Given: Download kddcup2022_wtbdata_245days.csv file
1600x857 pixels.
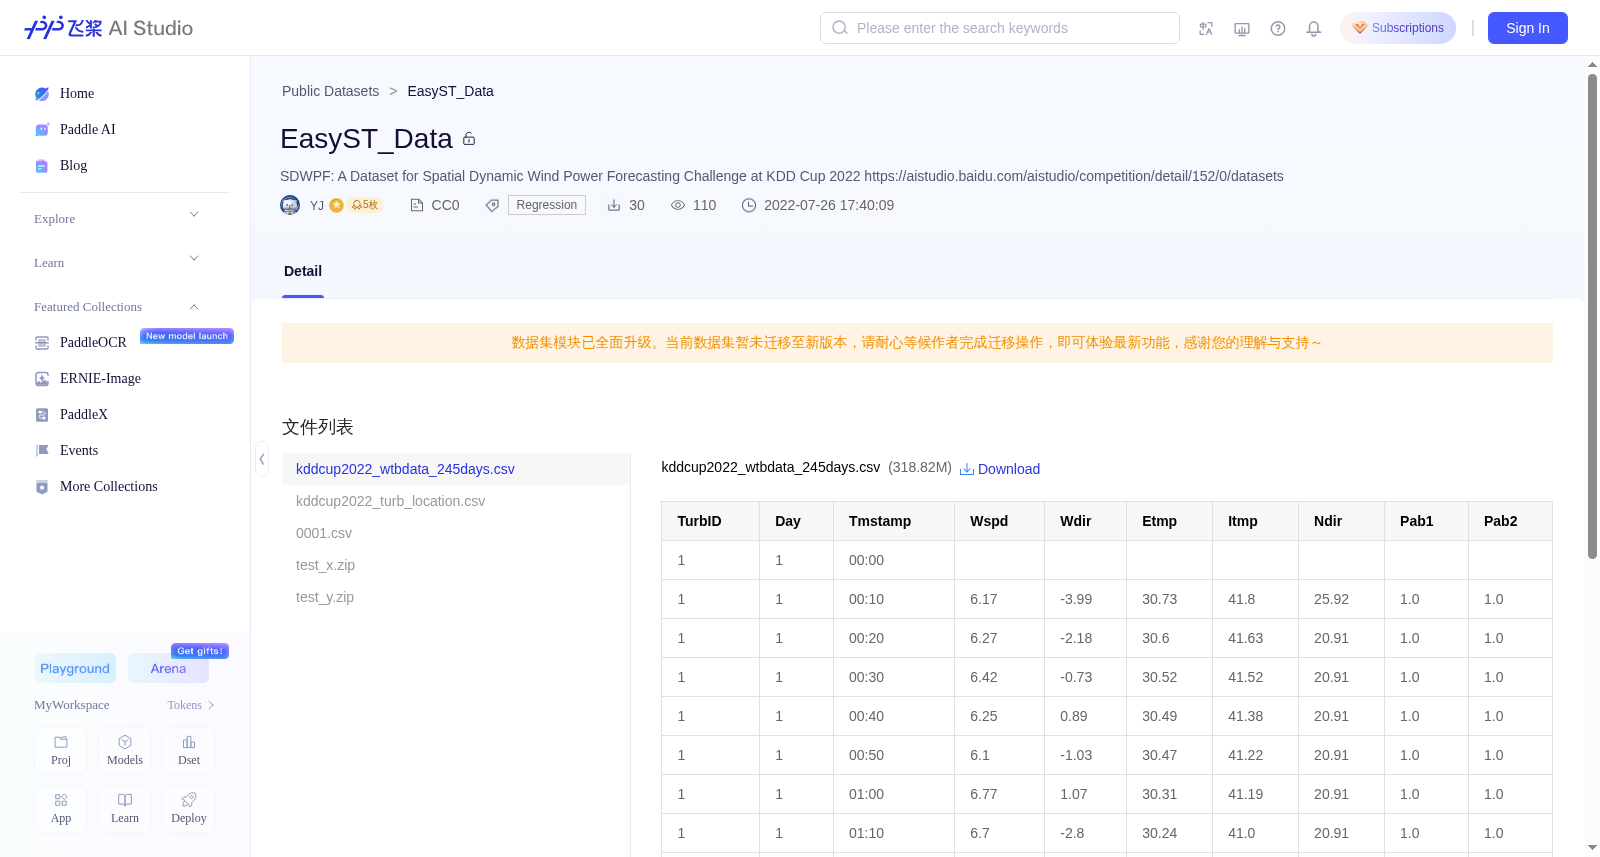Looking at the screenshot, I should point(1000,469).
